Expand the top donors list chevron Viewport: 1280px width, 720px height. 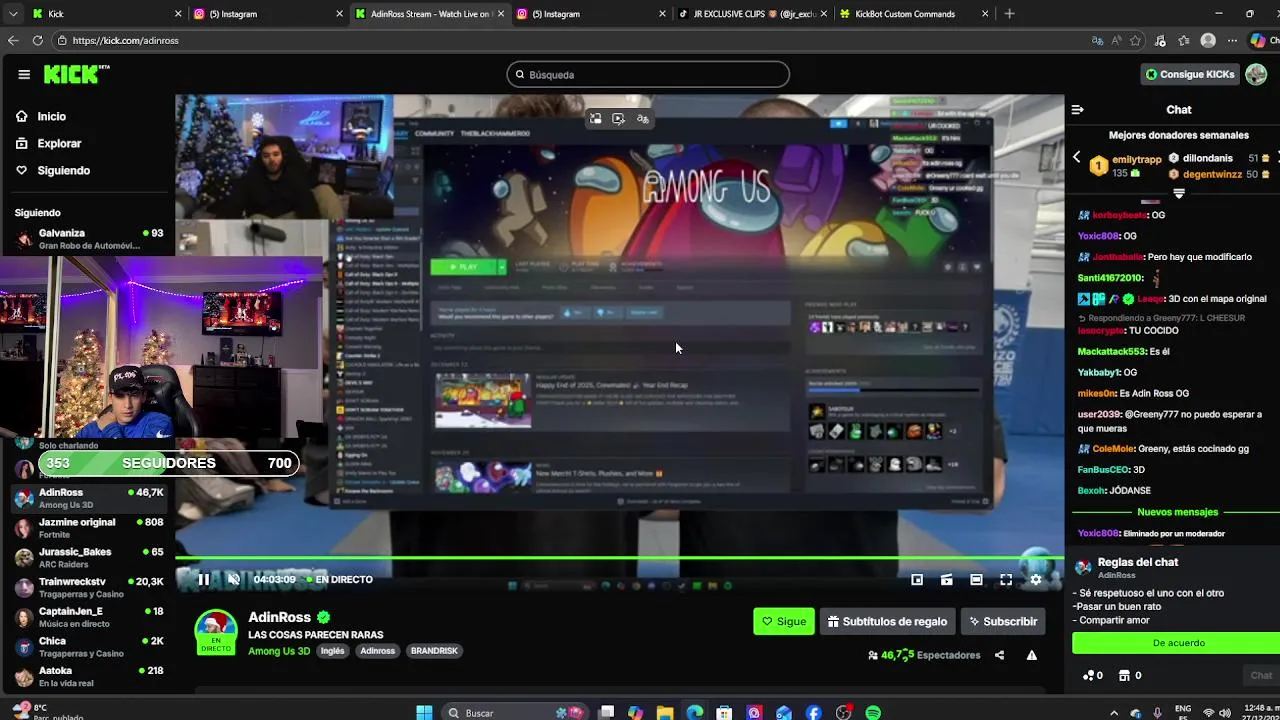(x=1179, y=193)
